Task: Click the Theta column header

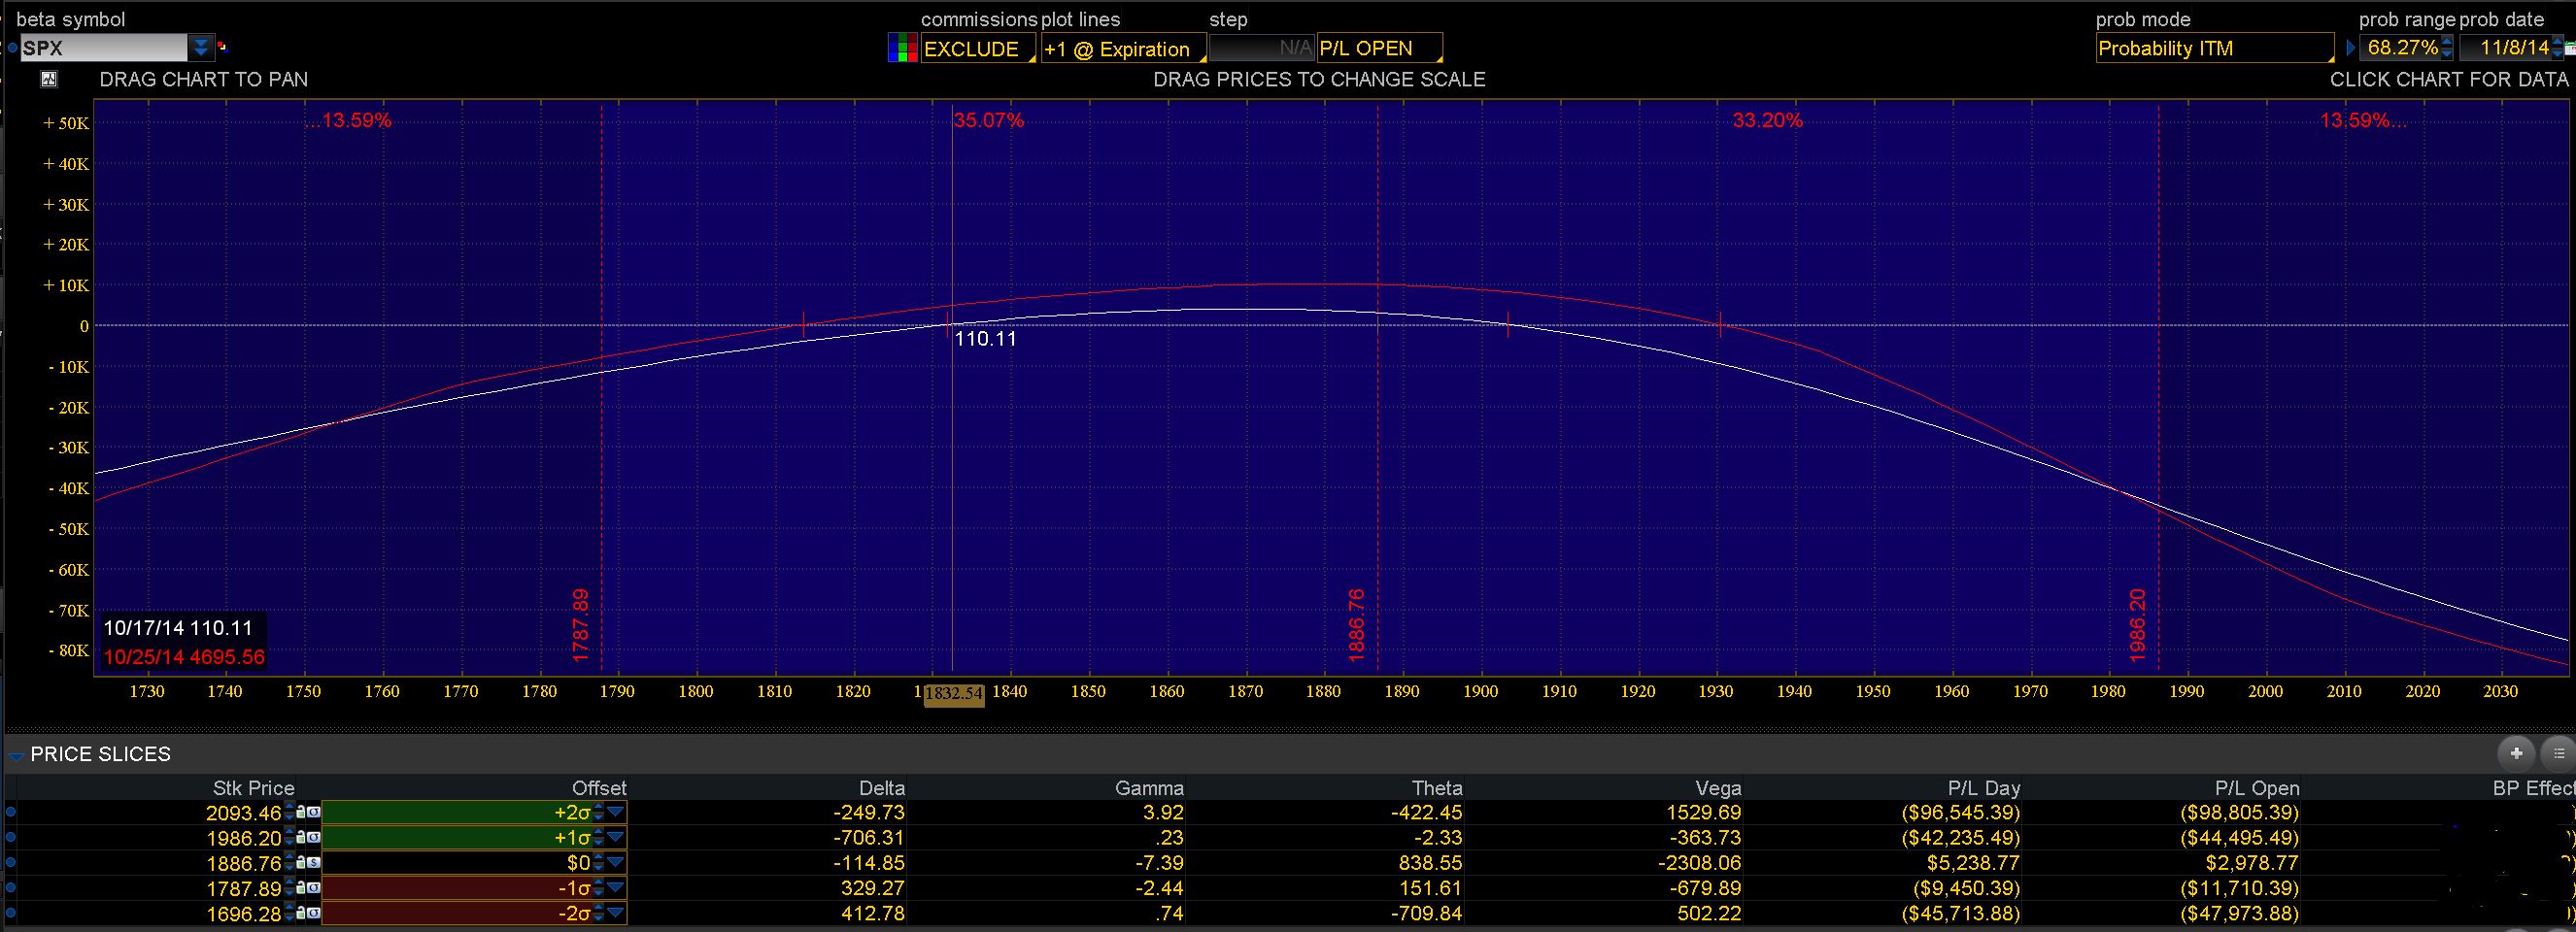Action: pyautogui.click(x=1437, y=788)
